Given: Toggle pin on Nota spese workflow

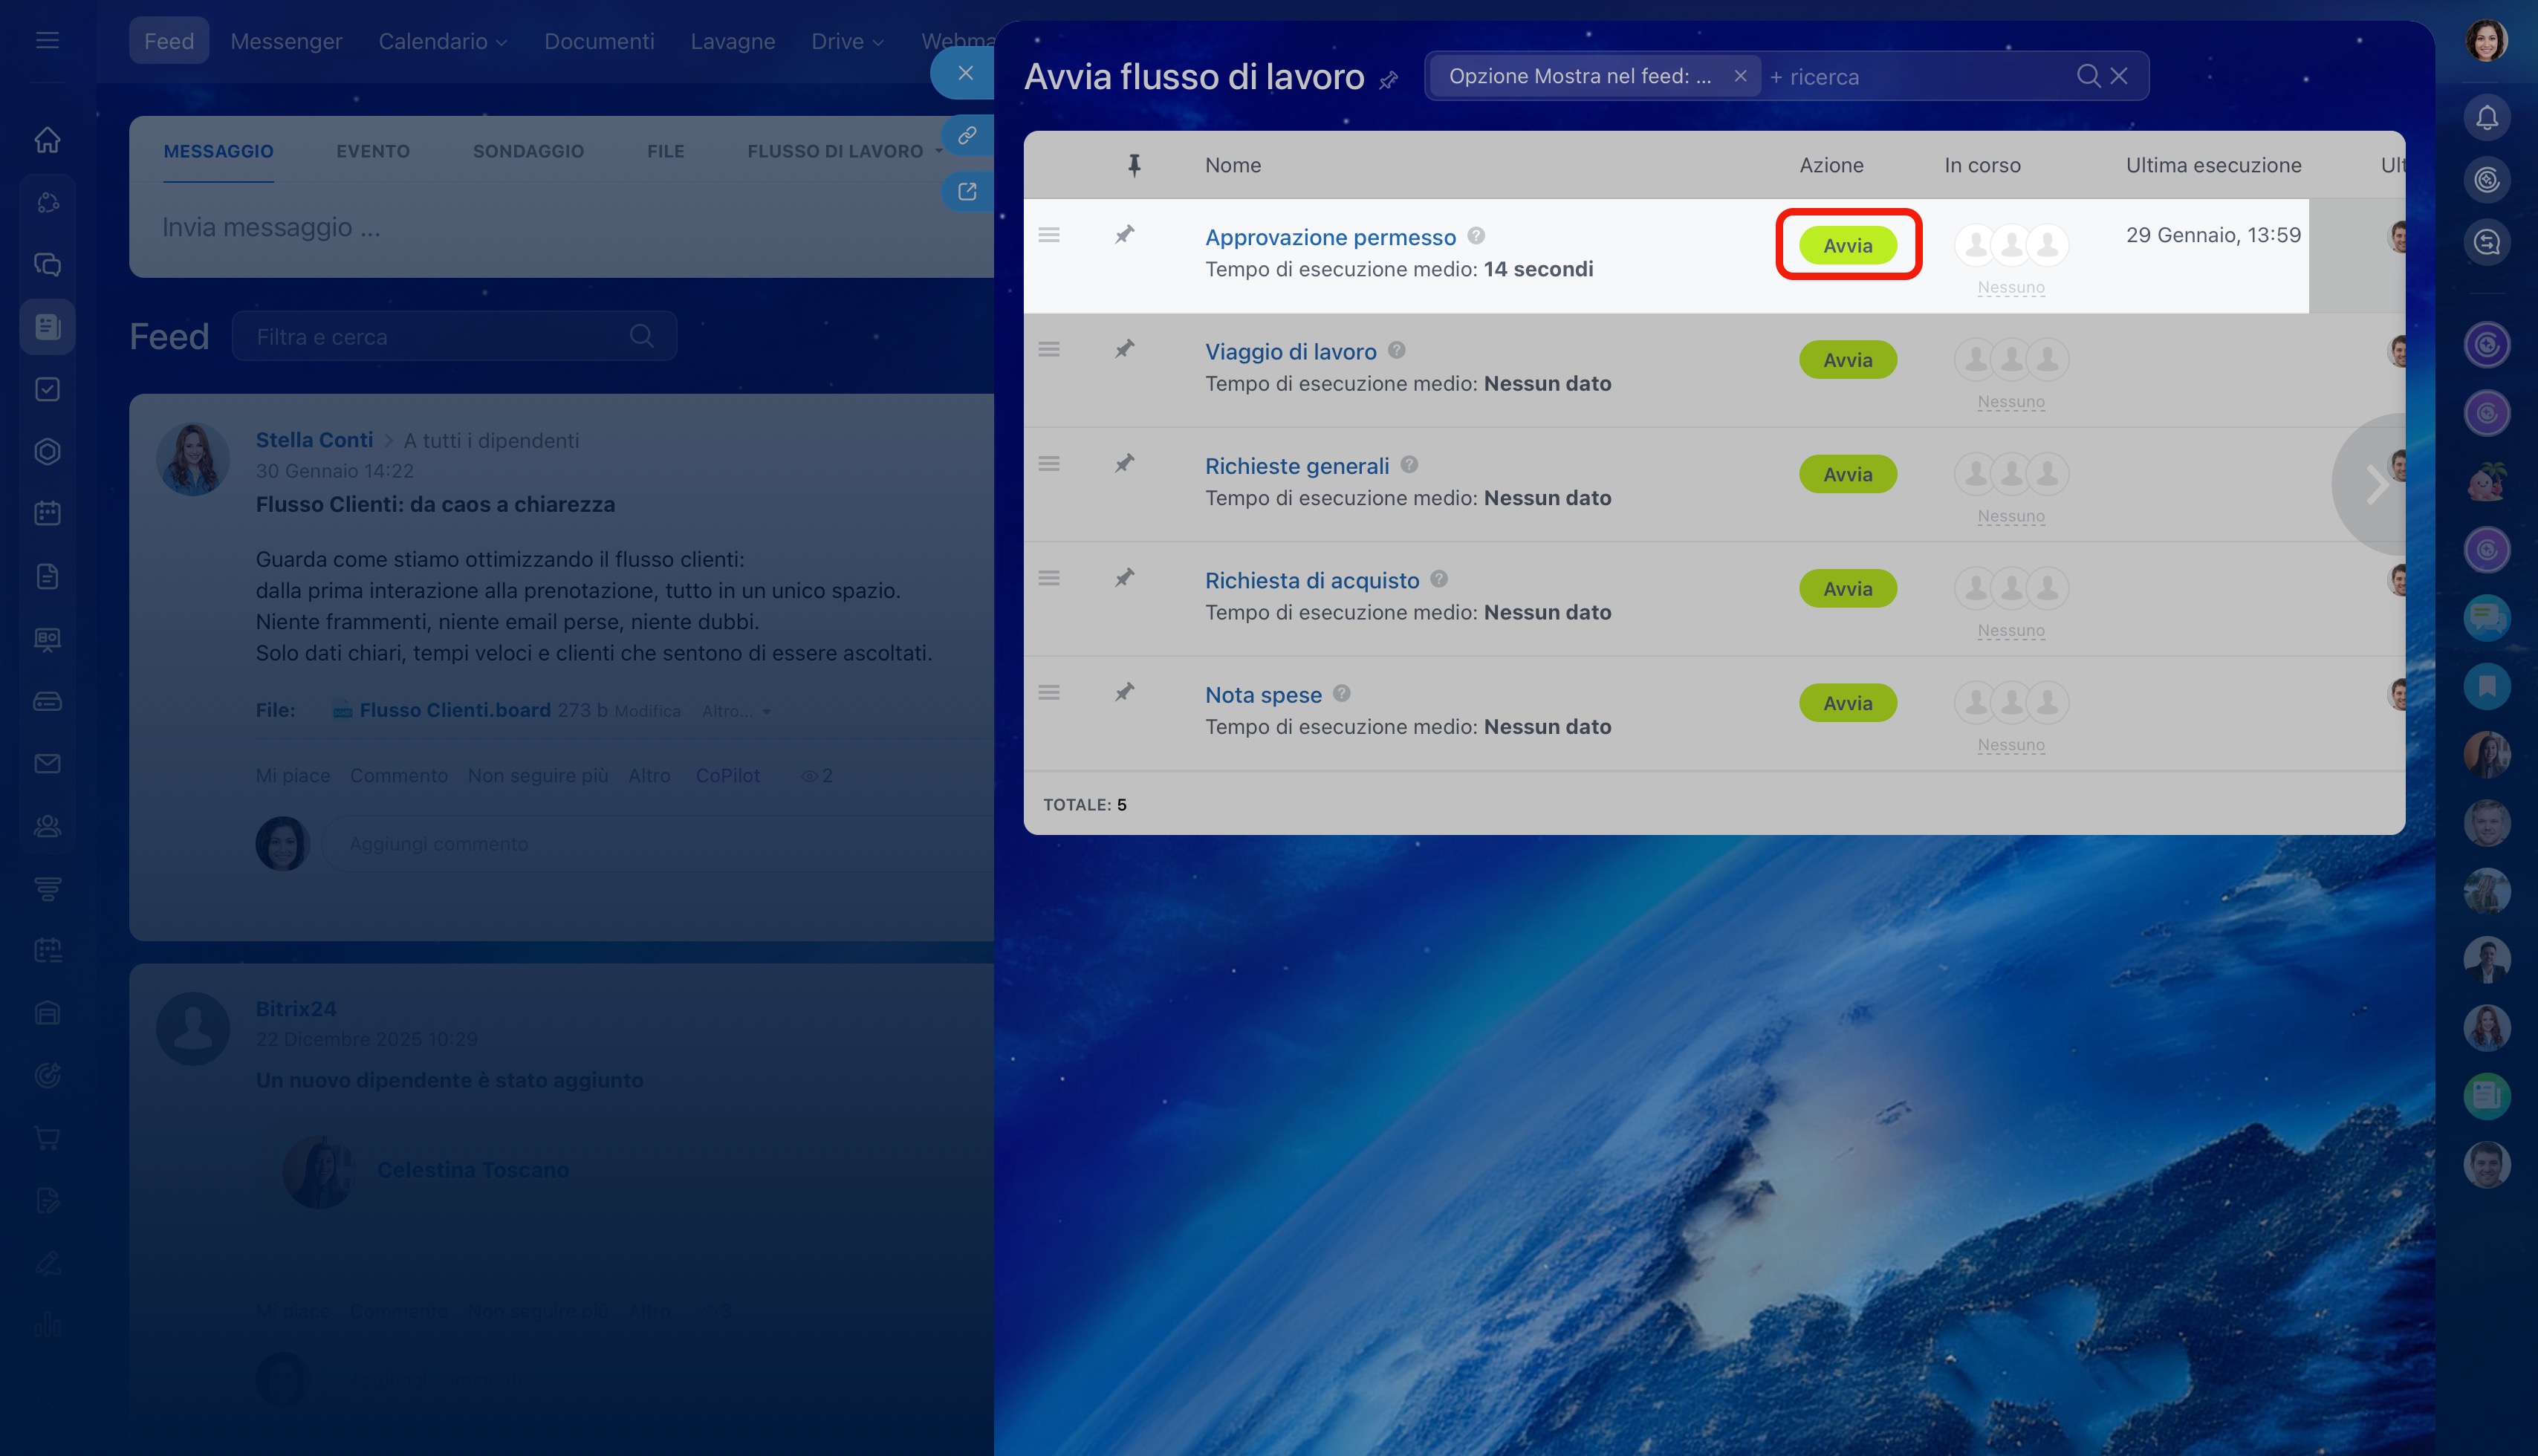Looking at the screenshot, I should pyautogui.click(x=1124, y=692).
